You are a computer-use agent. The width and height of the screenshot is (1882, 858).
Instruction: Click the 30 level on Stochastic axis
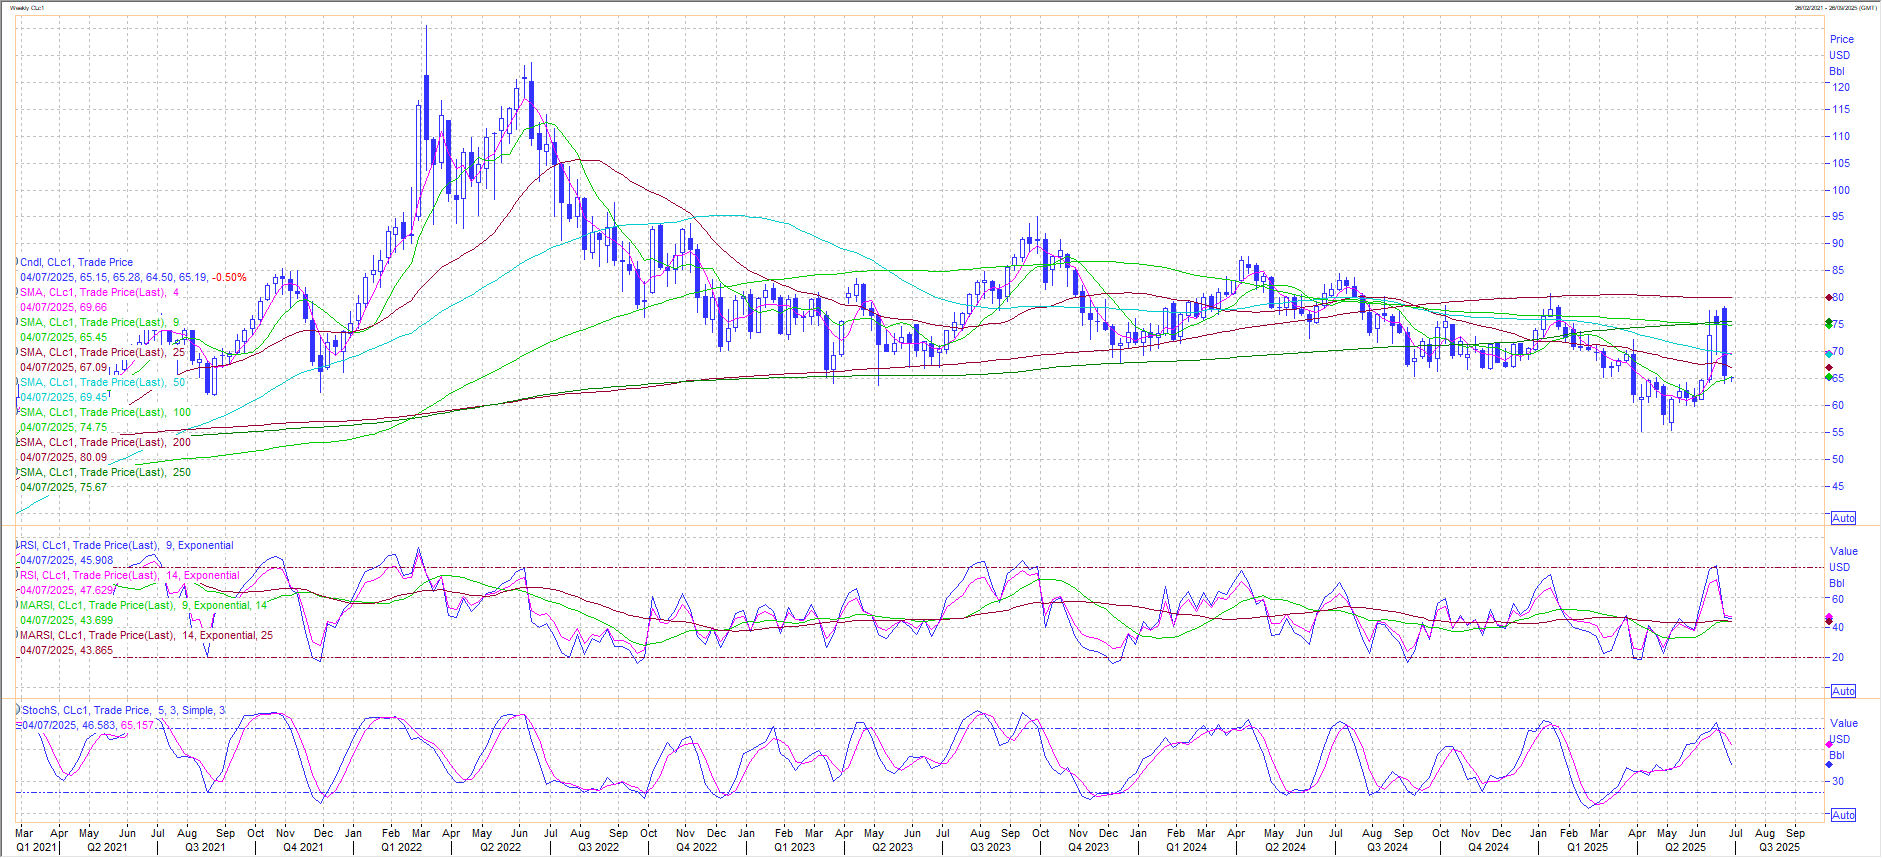[1838, 781]
